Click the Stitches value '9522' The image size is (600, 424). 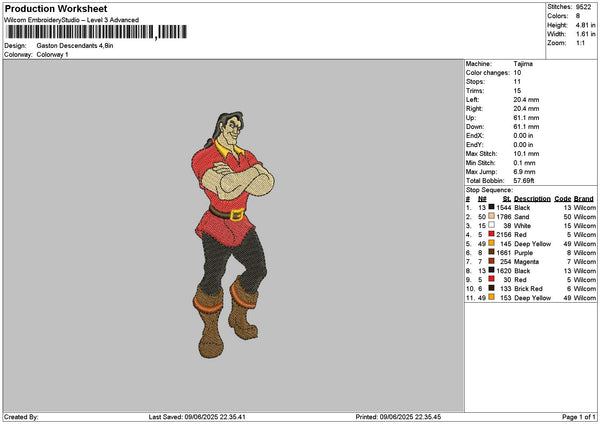[x=583, y=7]
